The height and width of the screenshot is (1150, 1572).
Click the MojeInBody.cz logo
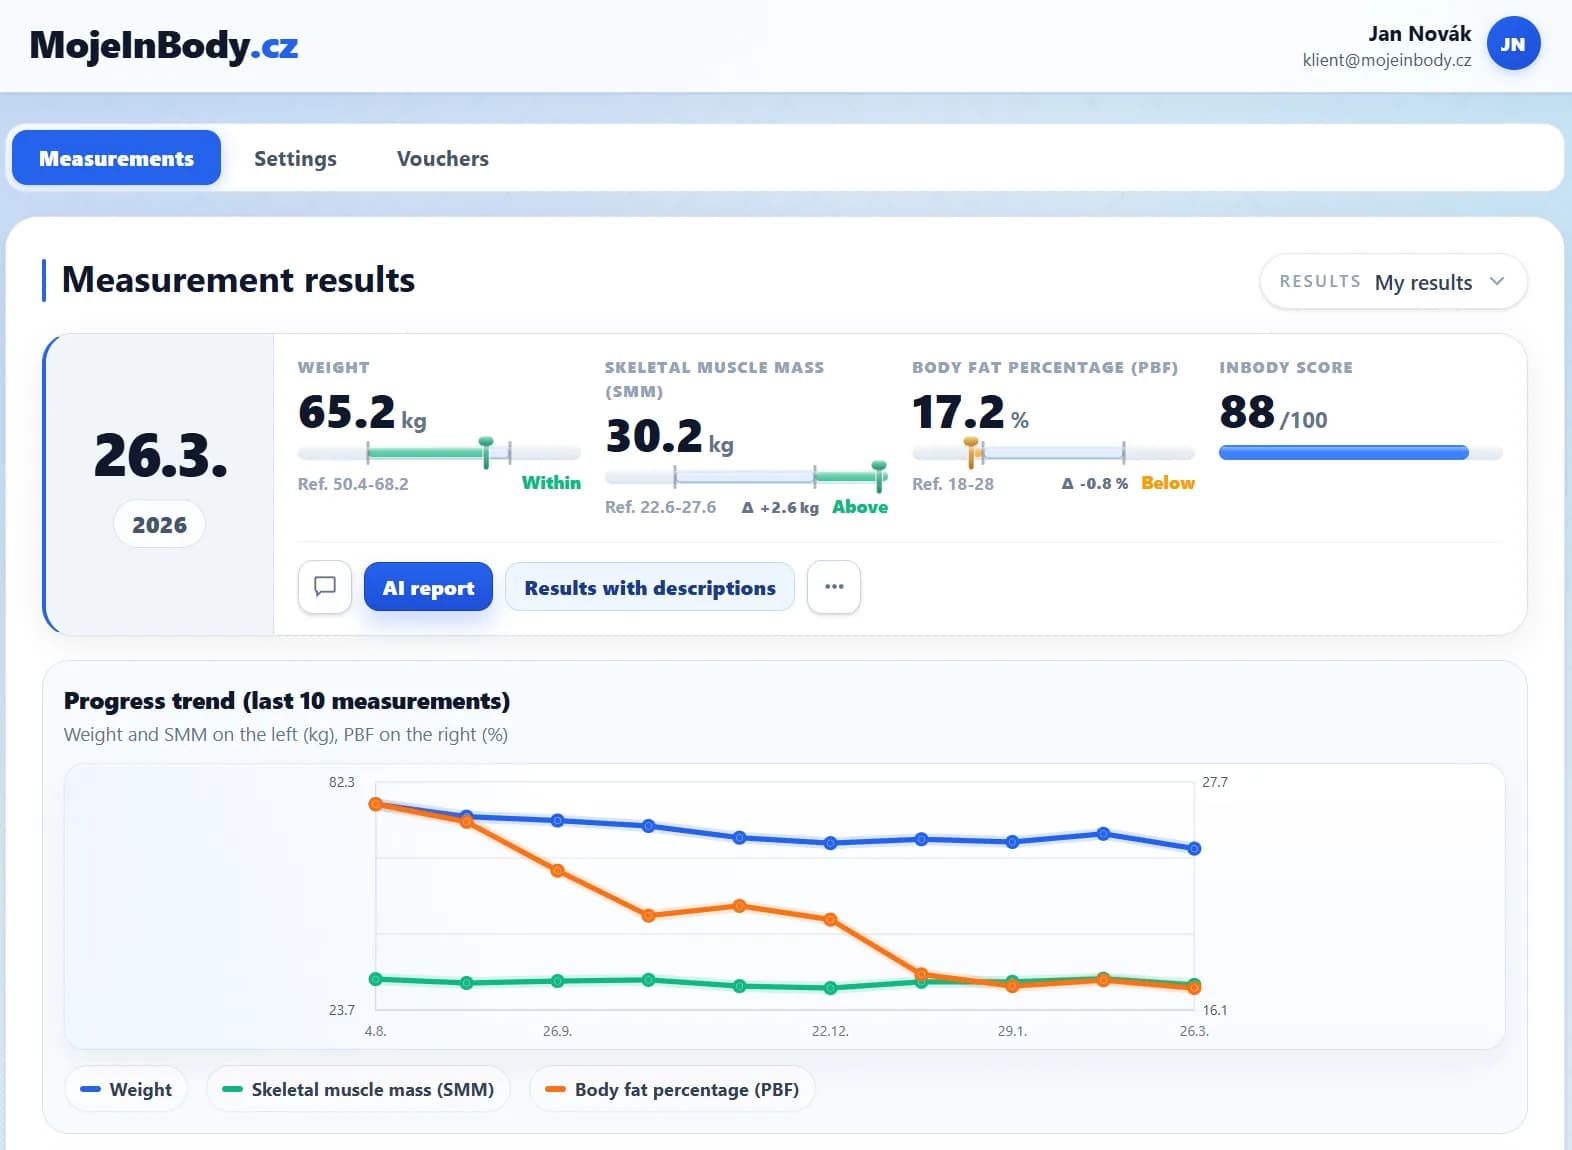pos(164,46)
